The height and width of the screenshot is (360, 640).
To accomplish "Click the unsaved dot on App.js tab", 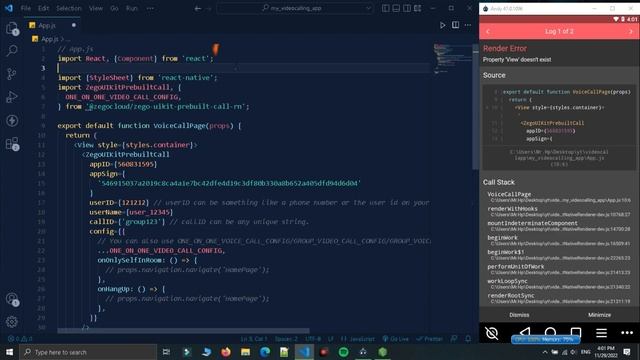I will pyautogui.click(x=73, y=25).
